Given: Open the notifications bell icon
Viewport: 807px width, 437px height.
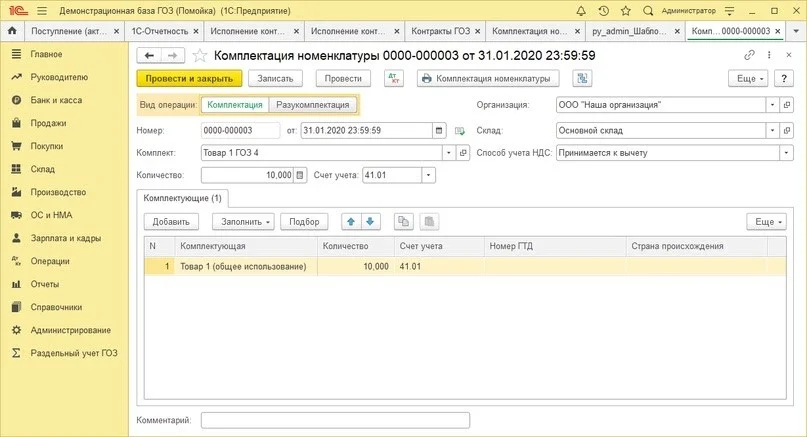Looking at the screenshot, I should point(581,11).
